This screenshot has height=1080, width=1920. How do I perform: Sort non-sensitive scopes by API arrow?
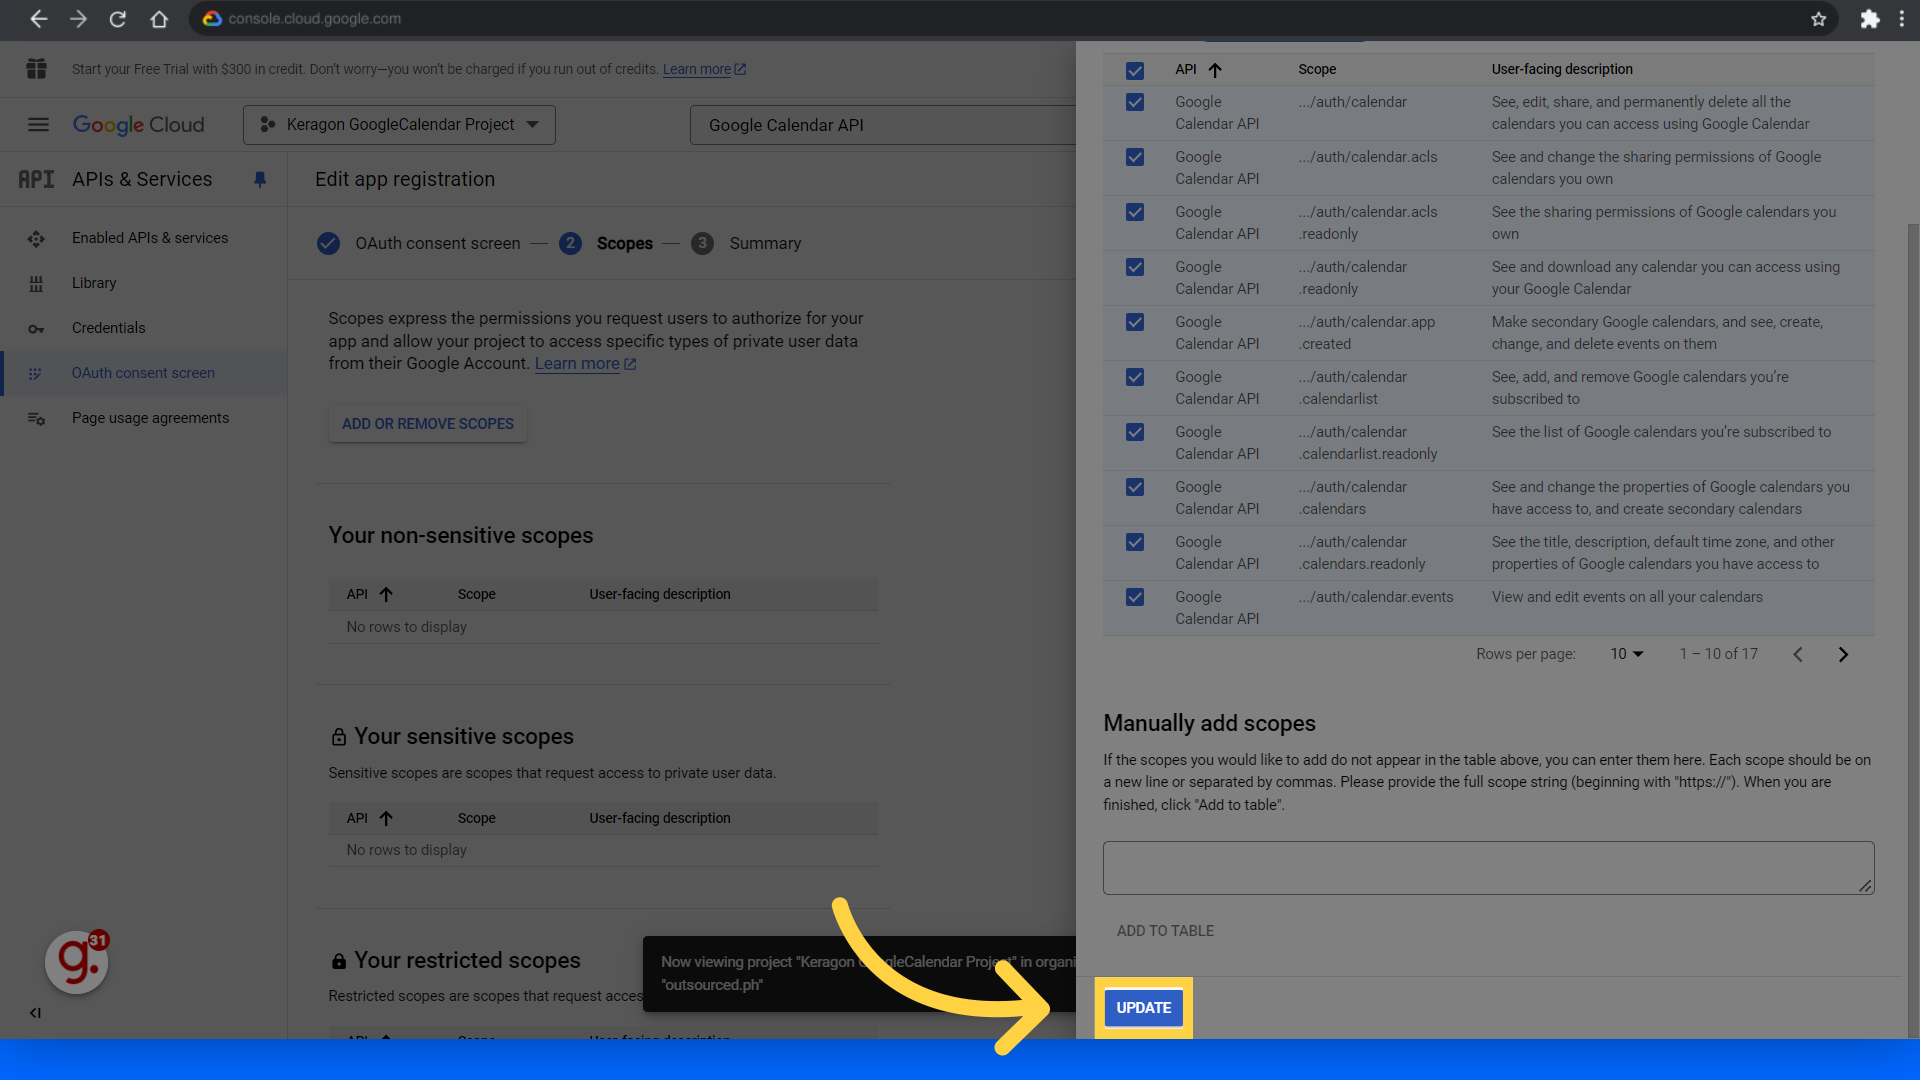(x=386, y=594)
